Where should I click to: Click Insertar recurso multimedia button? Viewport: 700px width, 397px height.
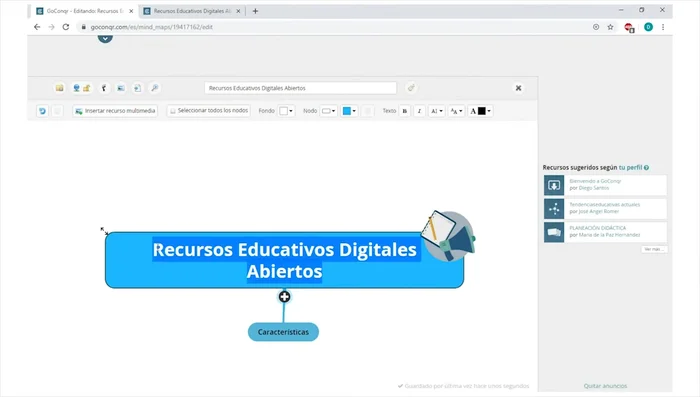[115, 111]
